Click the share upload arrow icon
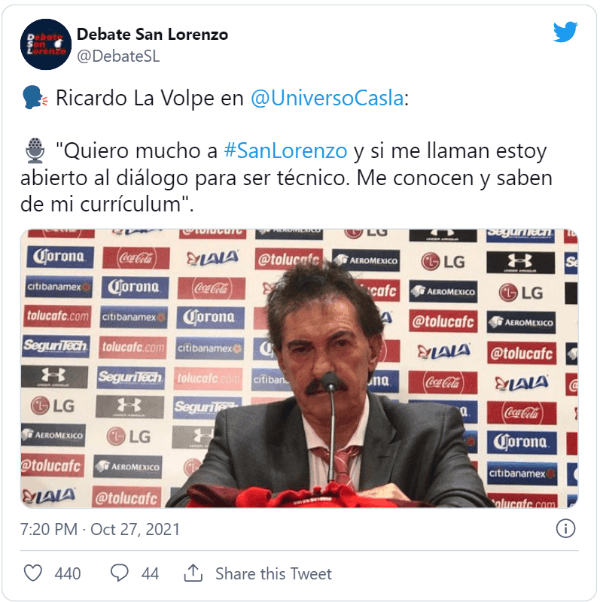 click(x=193, y=573)
